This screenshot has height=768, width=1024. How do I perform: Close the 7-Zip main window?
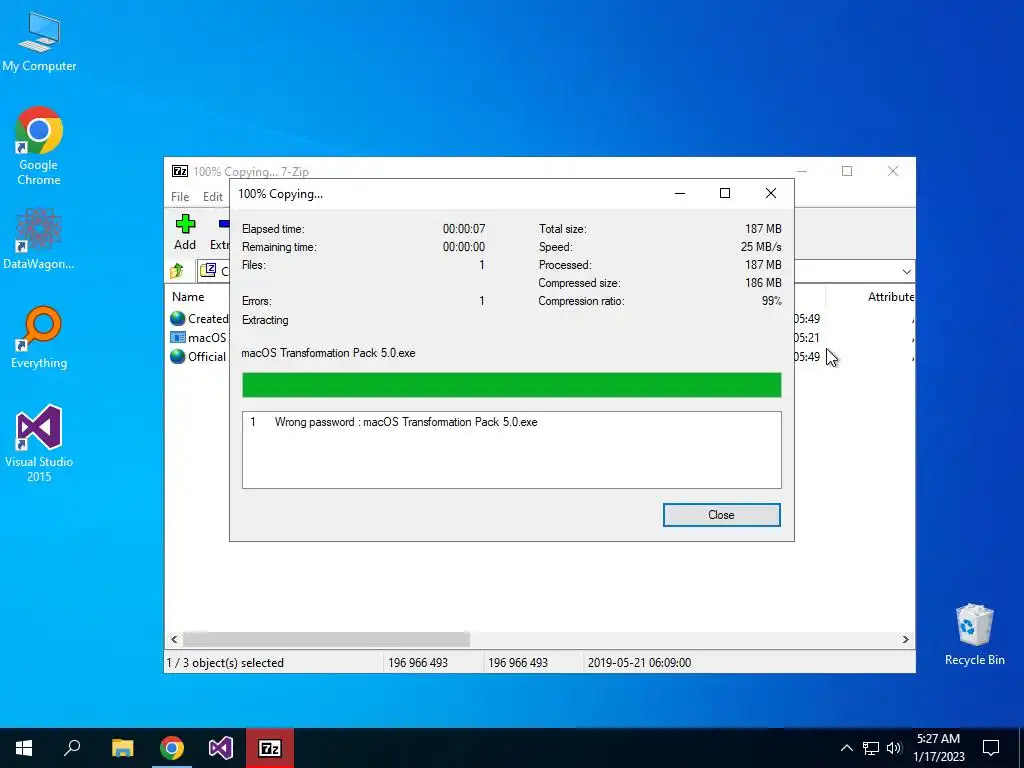click(893, 171)
